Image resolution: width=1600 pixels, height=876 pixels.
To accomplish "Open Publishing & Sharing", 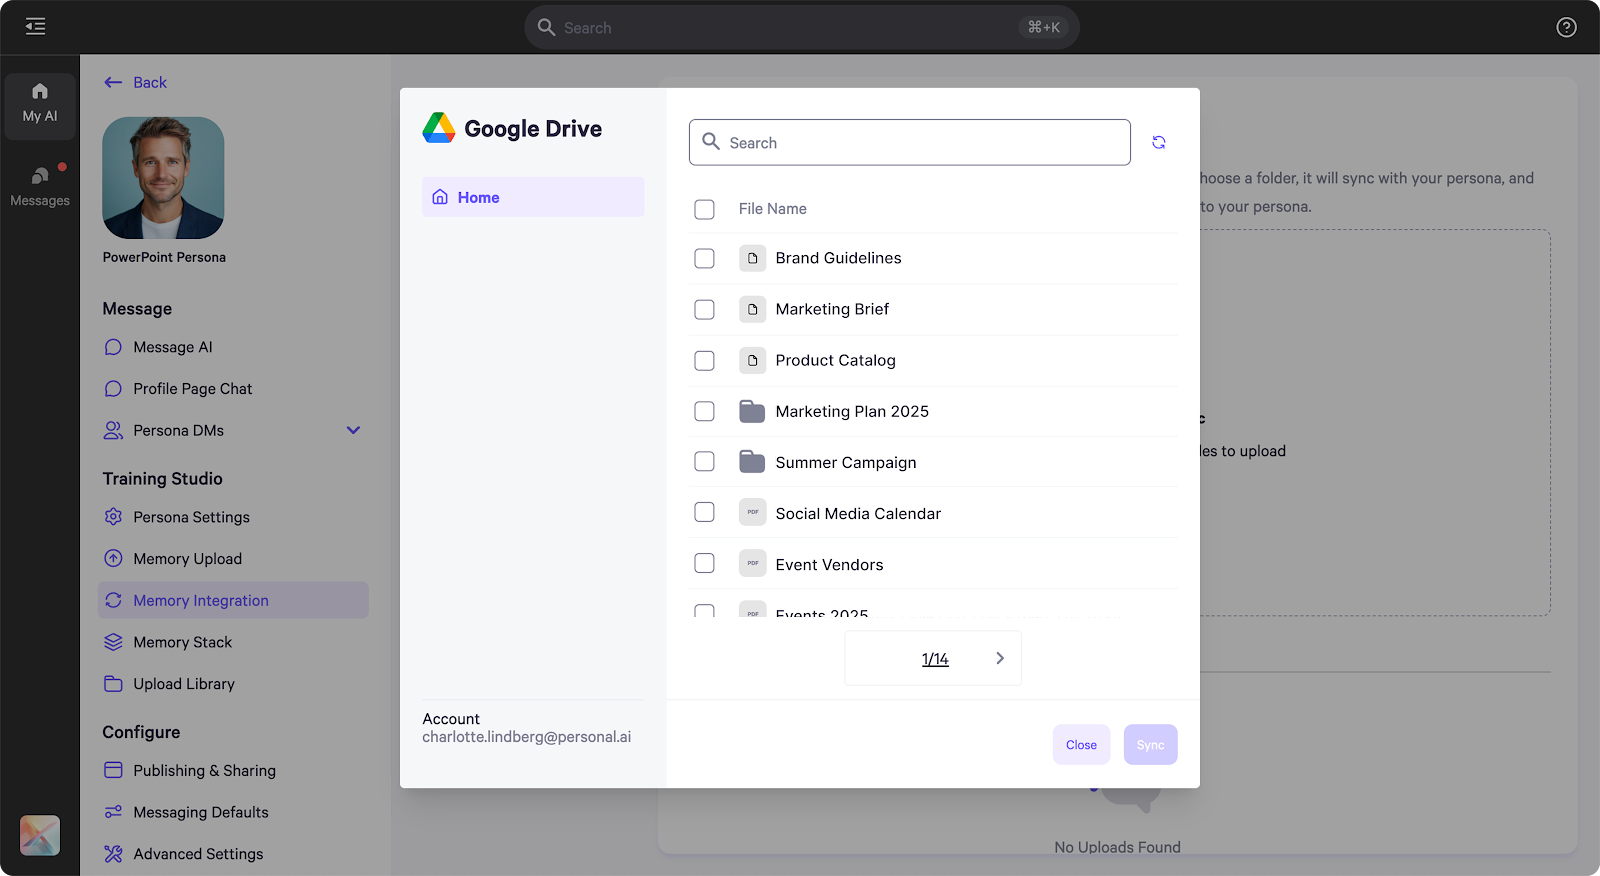I will click(x=205, y=771).
